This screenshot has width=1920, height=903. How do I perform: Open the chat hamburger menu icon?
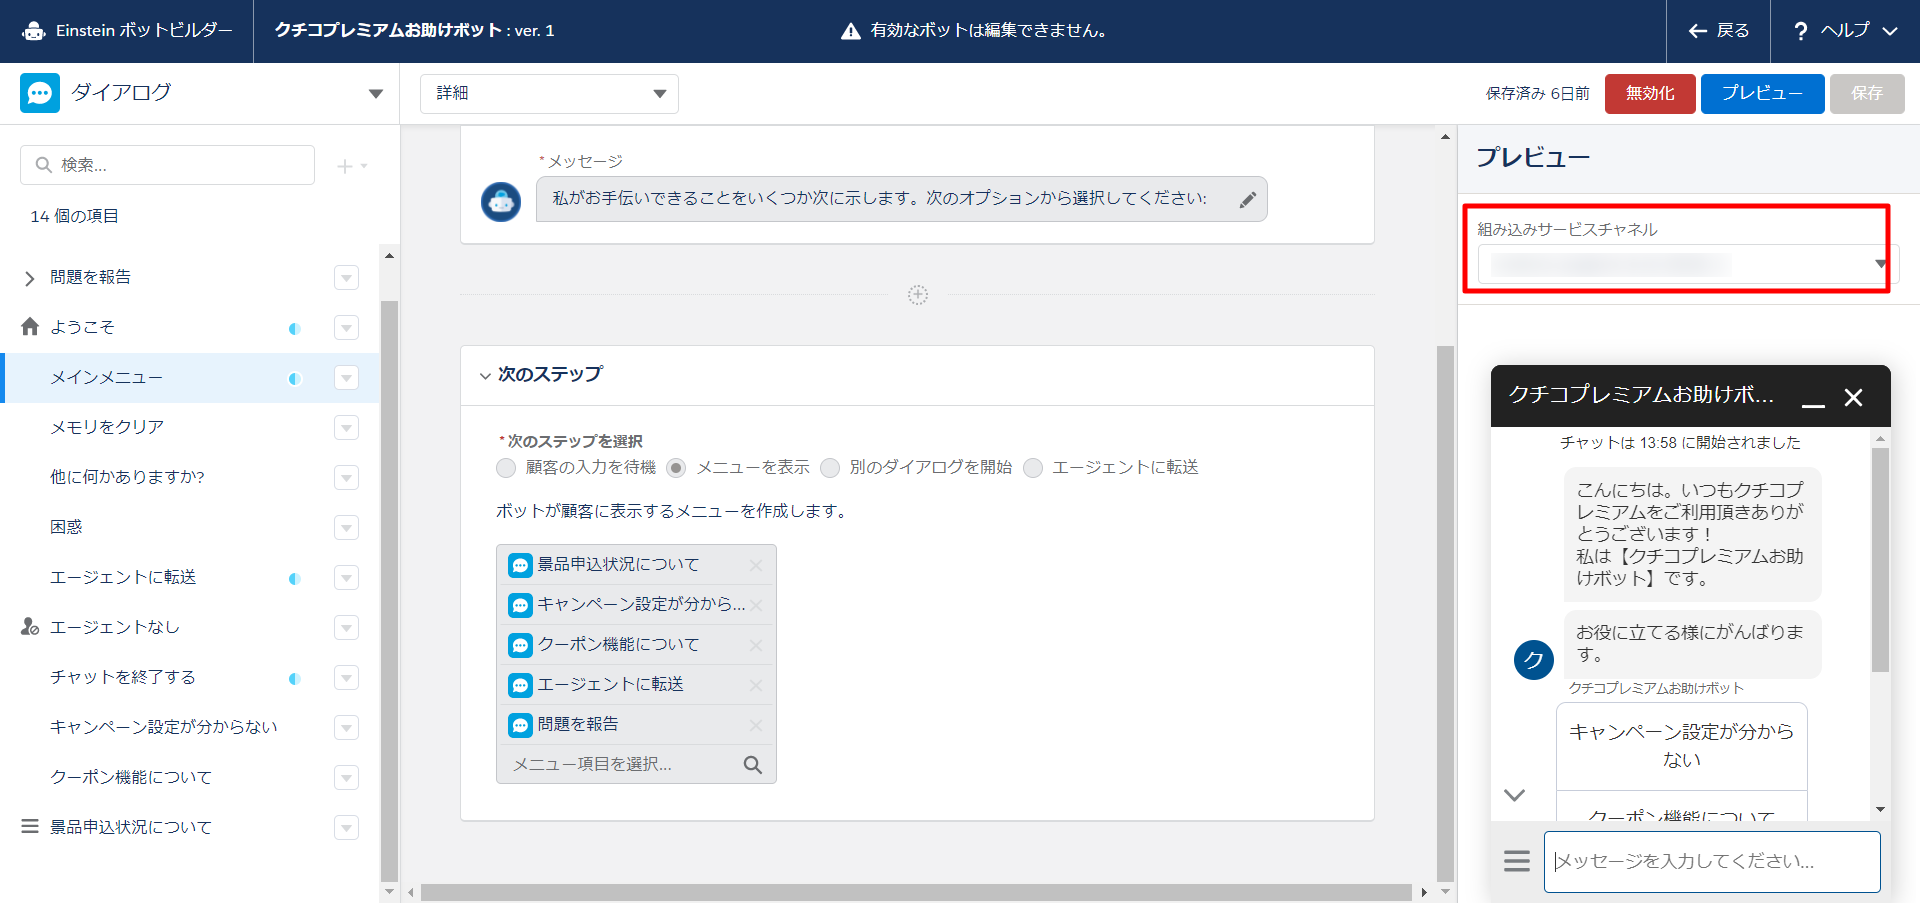click(x=1516, y=861)
